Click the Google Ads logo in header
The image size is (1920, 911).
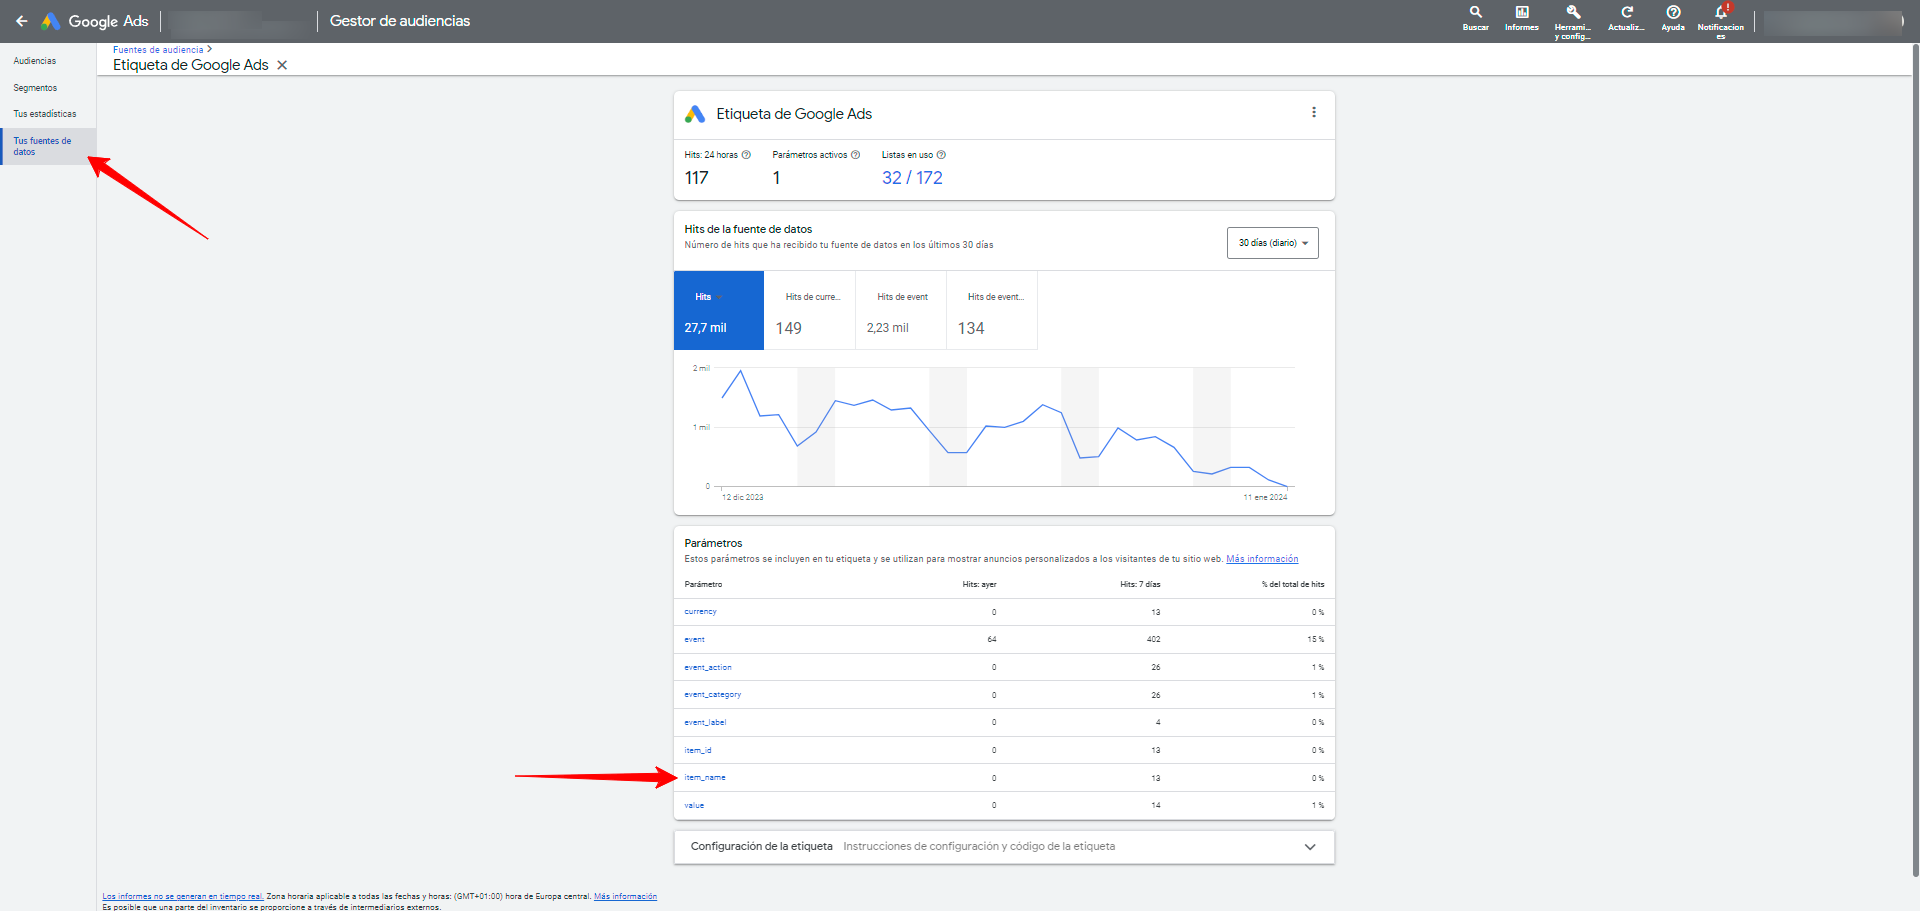click(94, 21)
